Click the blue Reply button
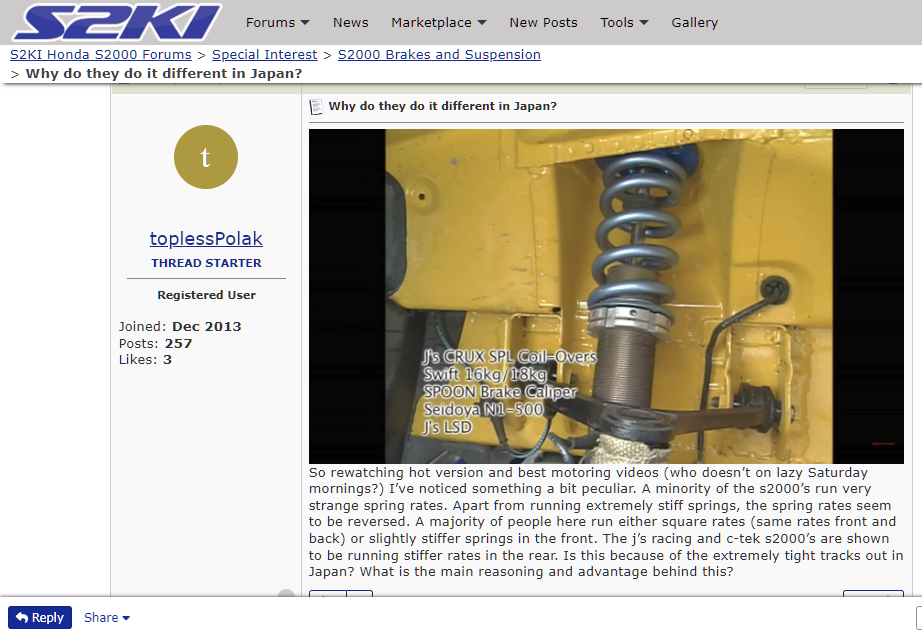Image resolution: width=922 pixels, height=638 pixels. point(40,617)
